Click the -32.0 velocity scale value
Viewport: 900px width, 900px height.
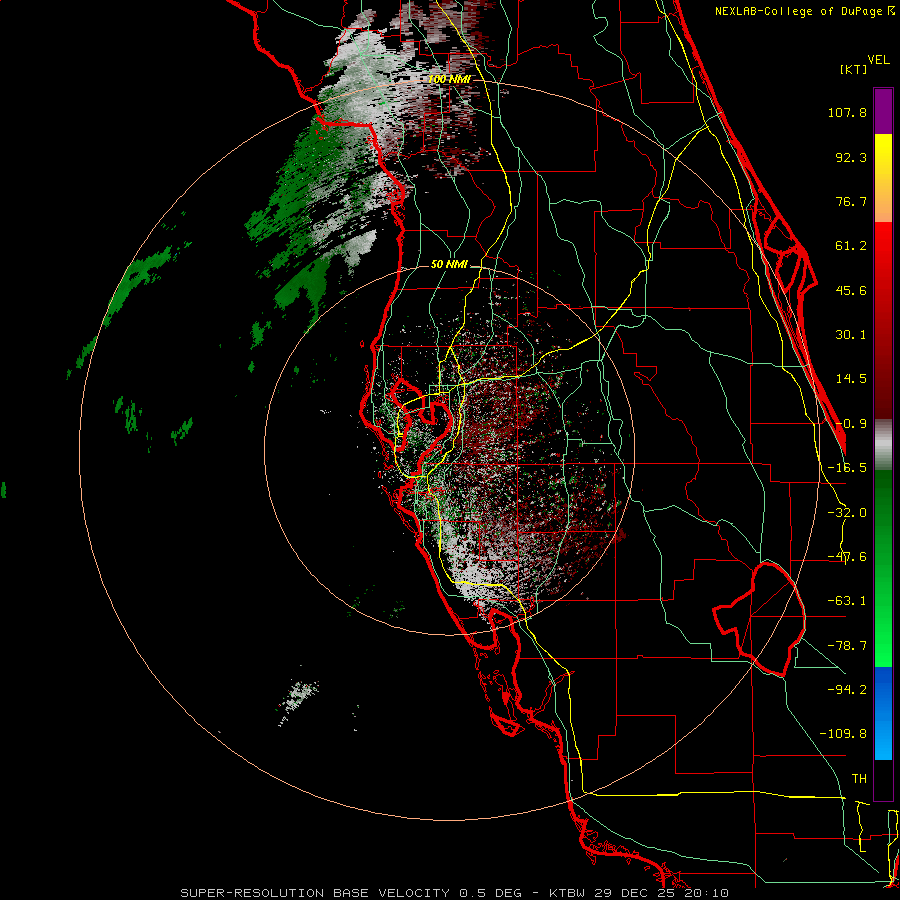coord(847,513)
